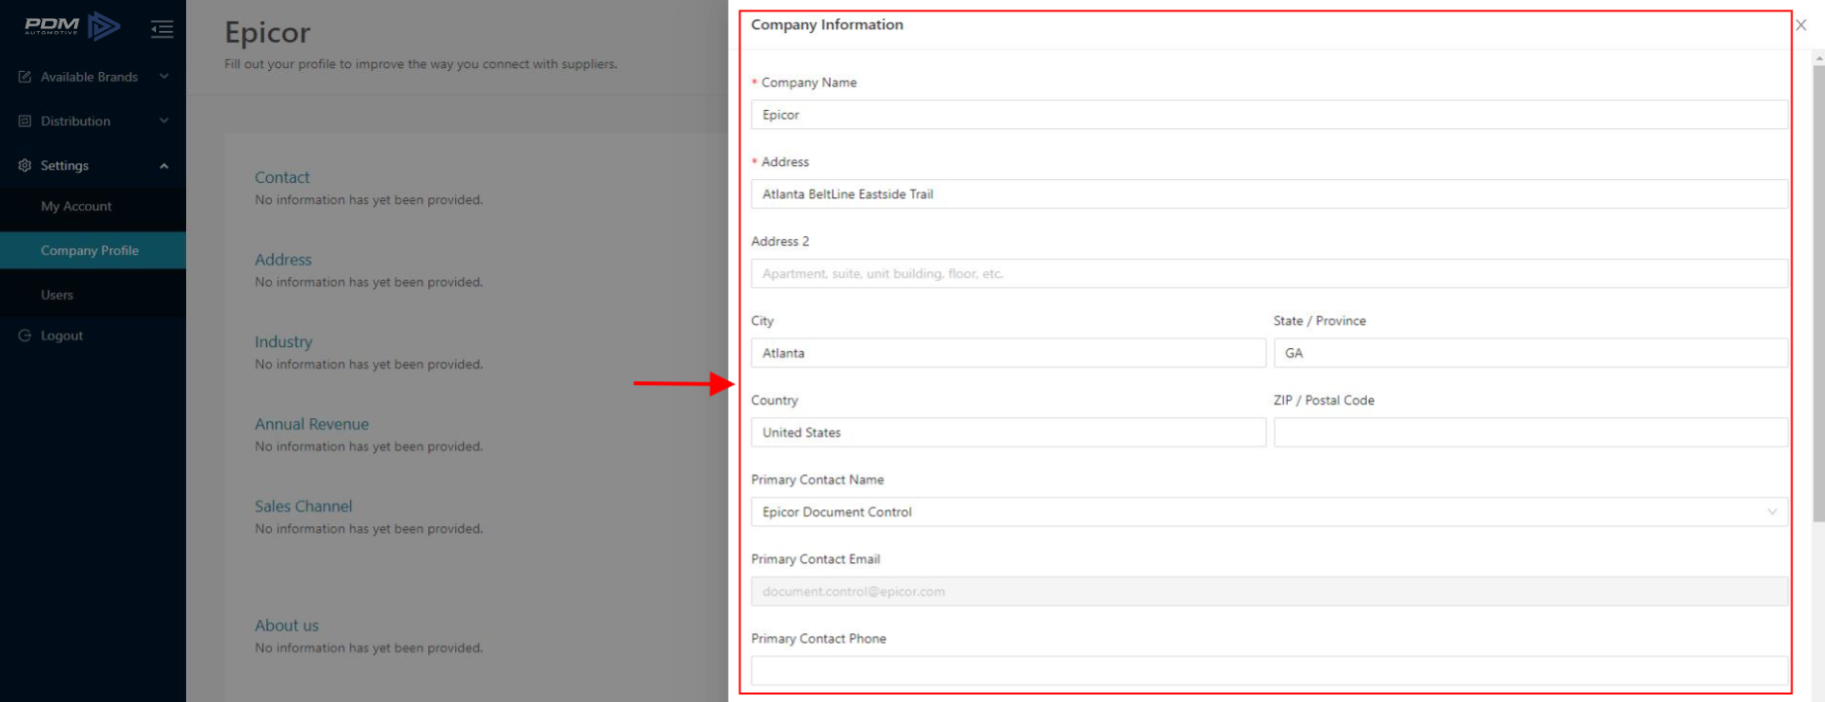
Task: Click the ZIP / Postal Code label
Action: 1324,400
